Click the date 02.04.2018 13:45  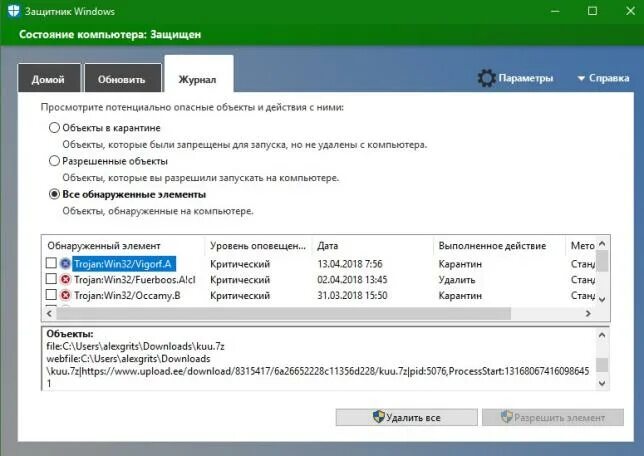click(352, 280)
